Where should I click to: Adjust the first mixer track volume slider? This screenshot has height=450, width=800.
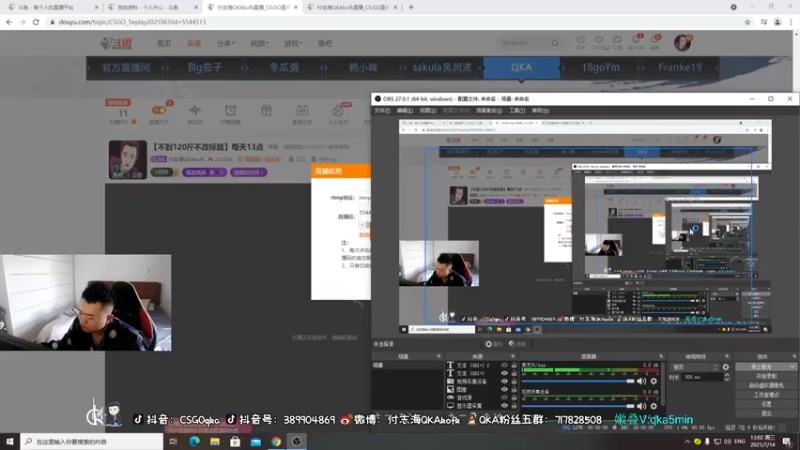578,381
